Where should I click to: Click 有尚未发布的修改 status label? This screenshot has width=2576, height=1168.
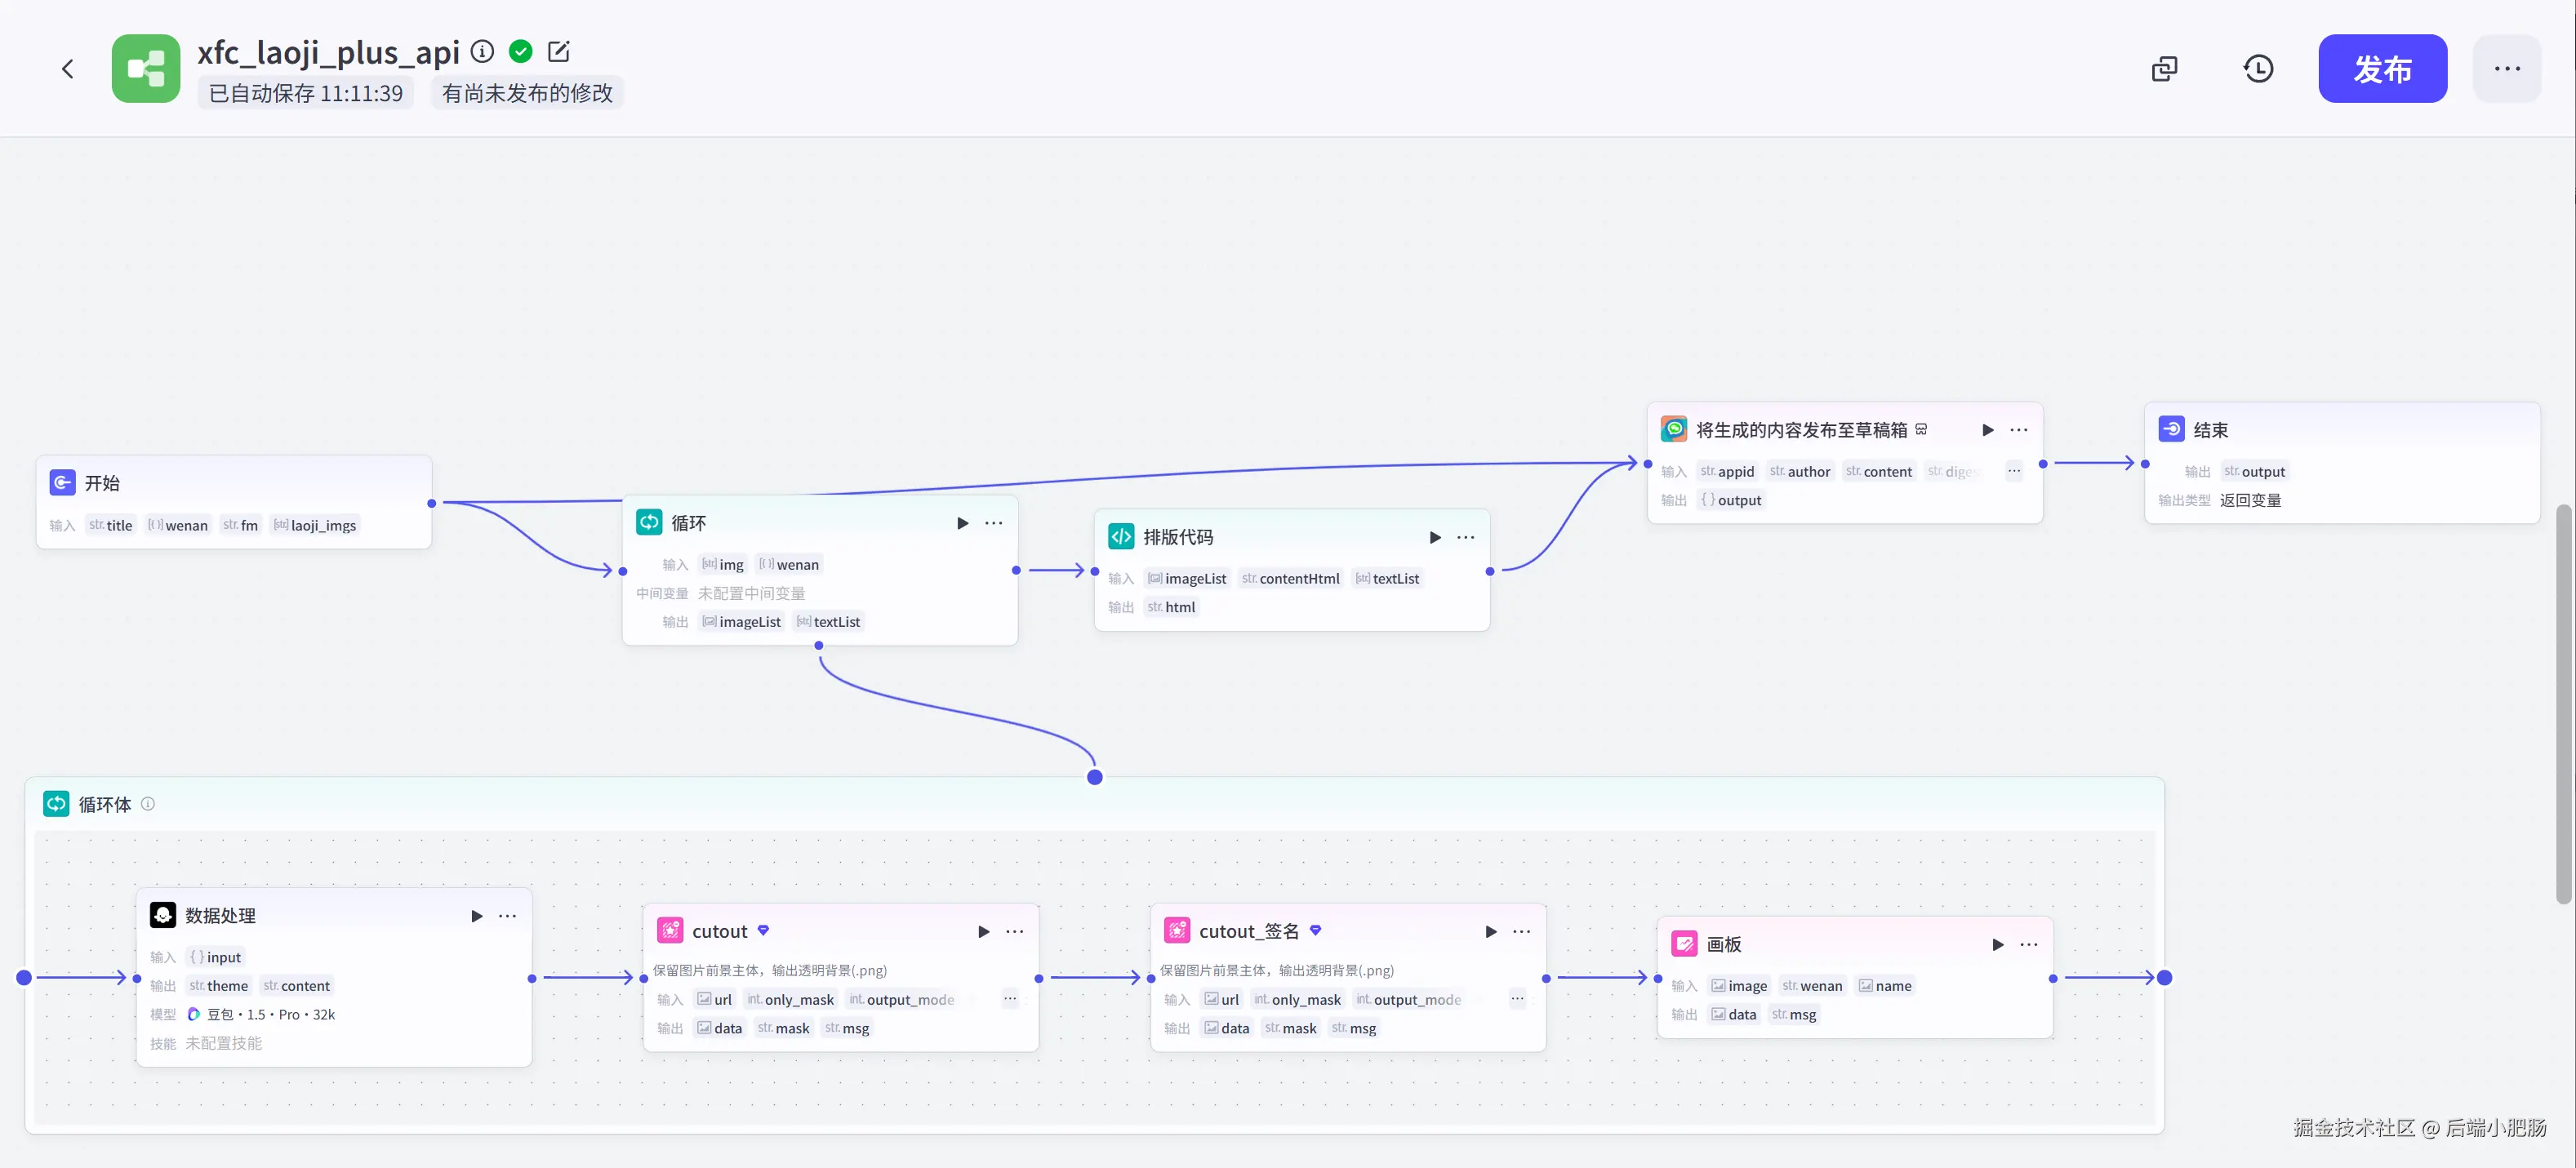pyautogui.click(x=527, y=93)
